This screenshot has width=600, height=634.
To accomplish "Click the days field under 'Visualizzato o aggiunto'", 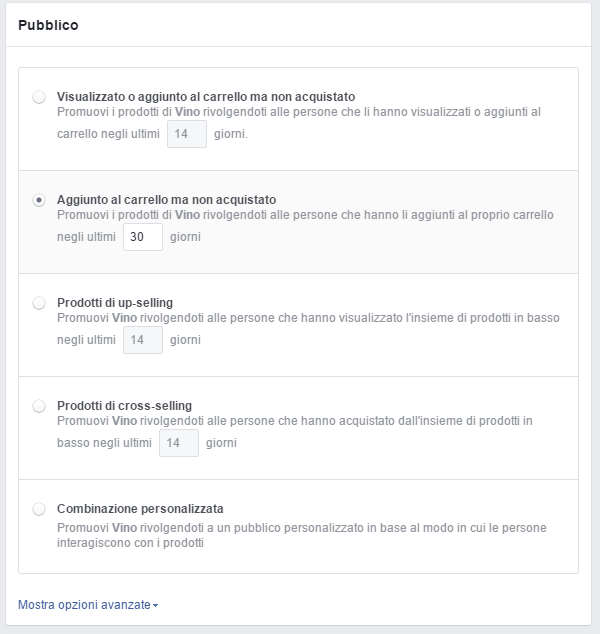I will pos(187,134).
